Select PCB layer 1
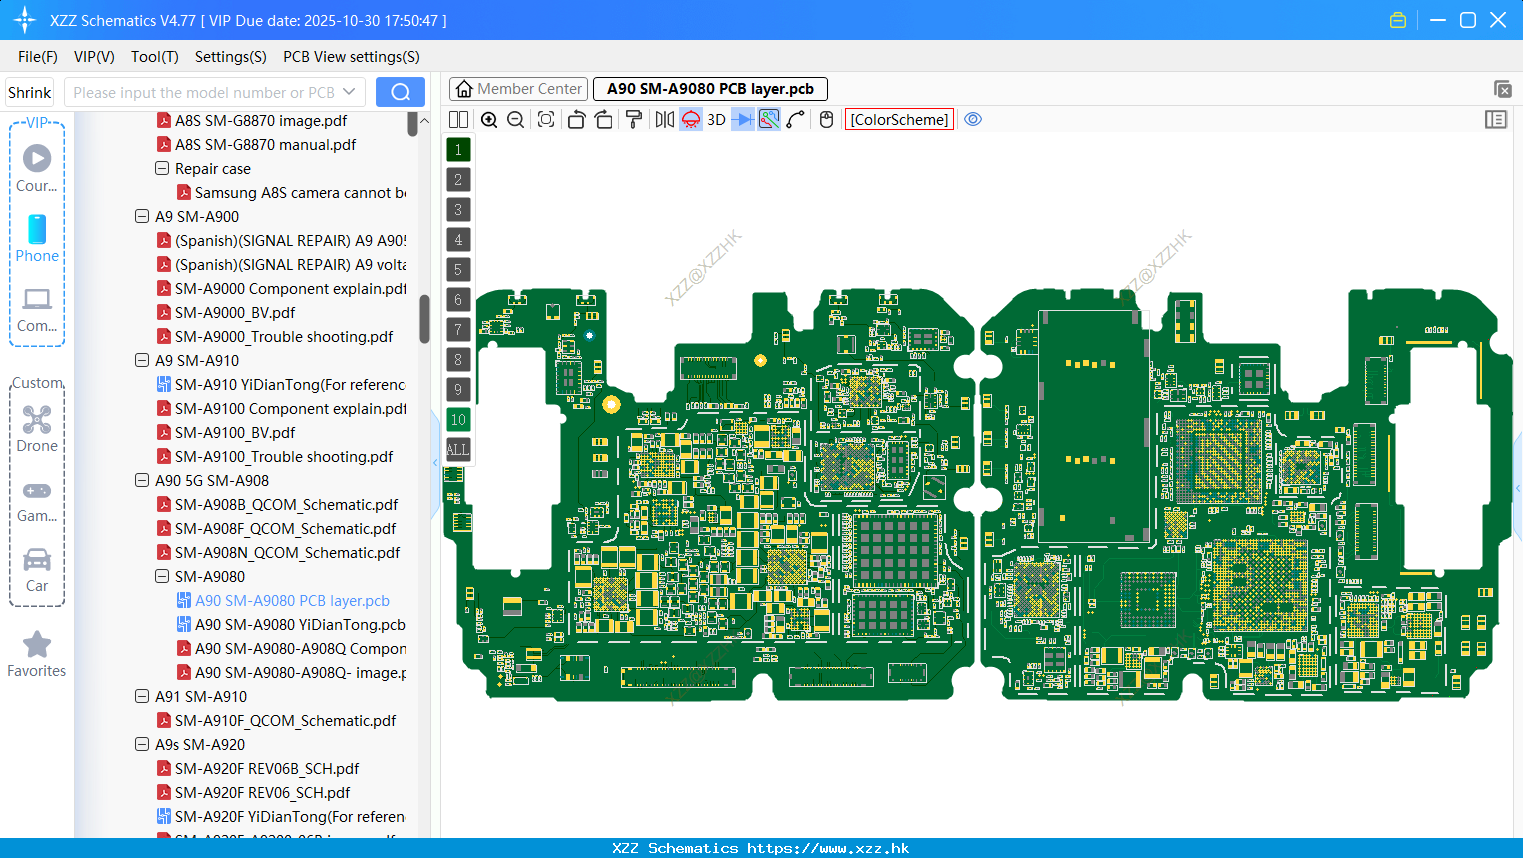The height and width of the screenshot is (858, 1523). click(458, 149)
